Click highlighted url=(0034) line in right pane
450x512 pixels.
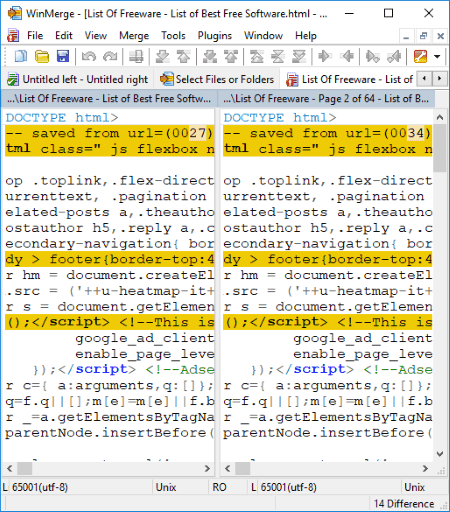(327, 133)
